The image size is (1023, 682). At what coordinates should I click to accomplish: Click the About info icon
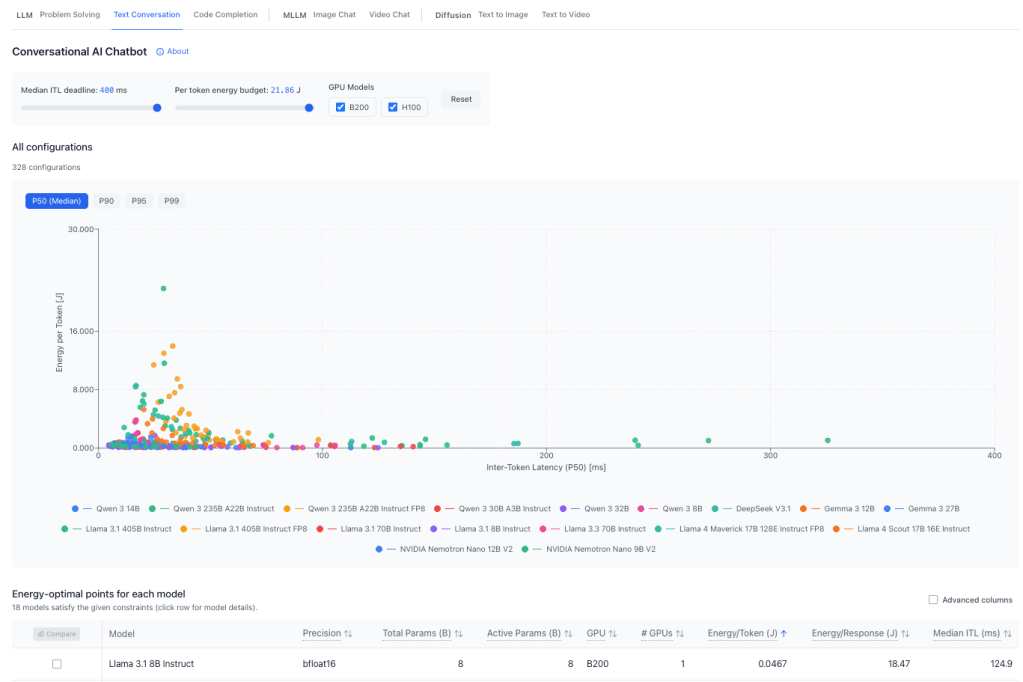point(161,51)
